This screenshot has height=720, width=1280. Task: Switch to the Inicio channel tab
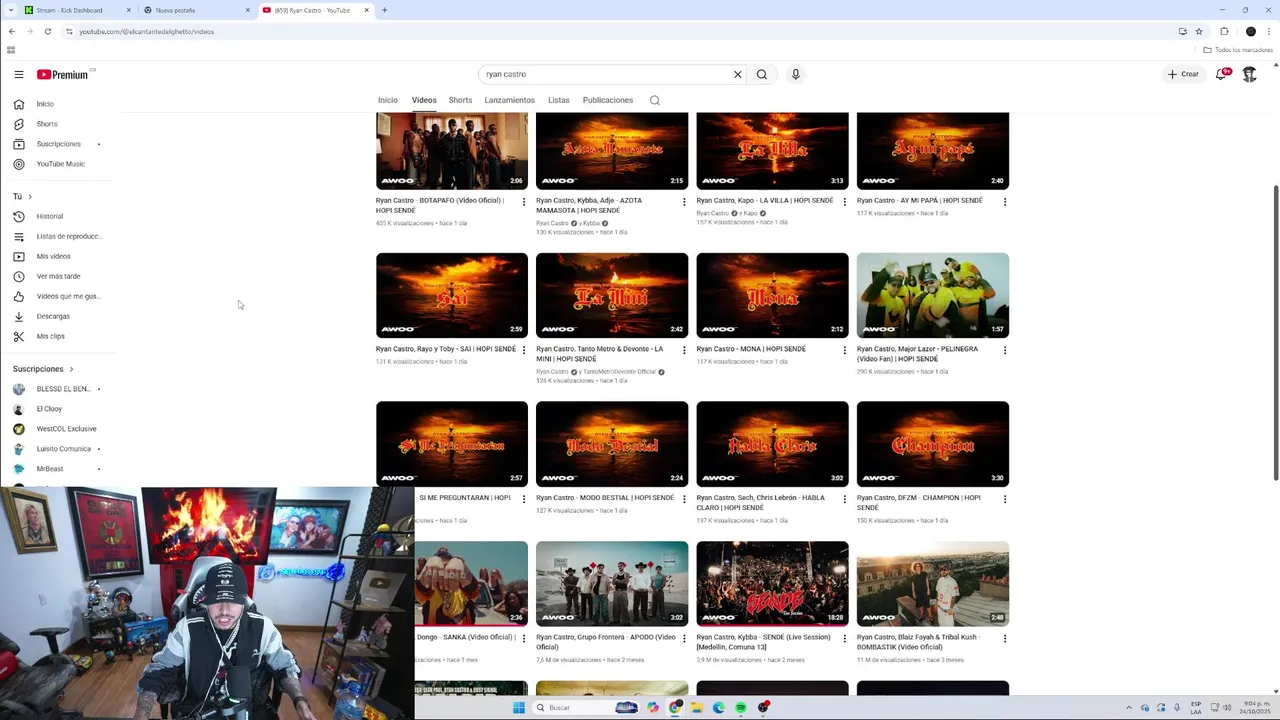click(x=388, y=100)
